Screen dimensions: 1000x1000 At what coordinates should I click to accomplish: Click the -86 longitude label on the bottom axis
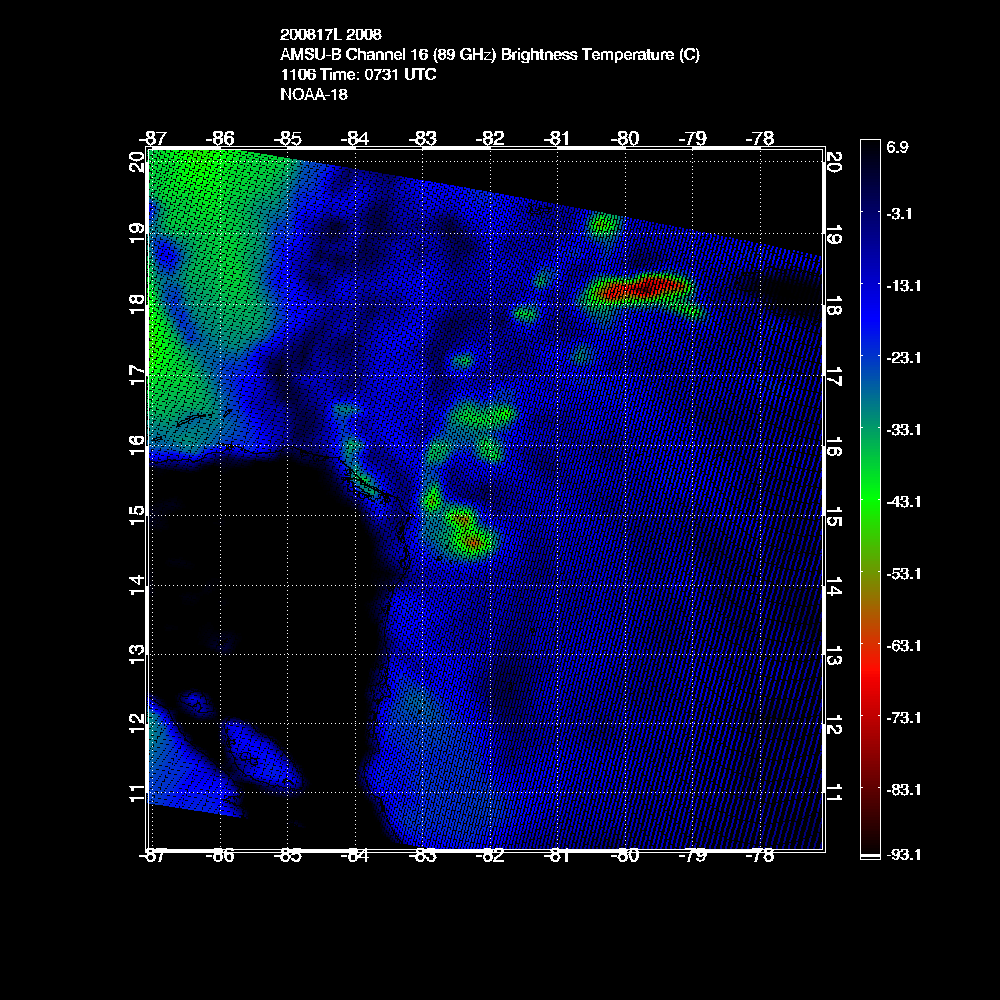(x=220, y=856)
